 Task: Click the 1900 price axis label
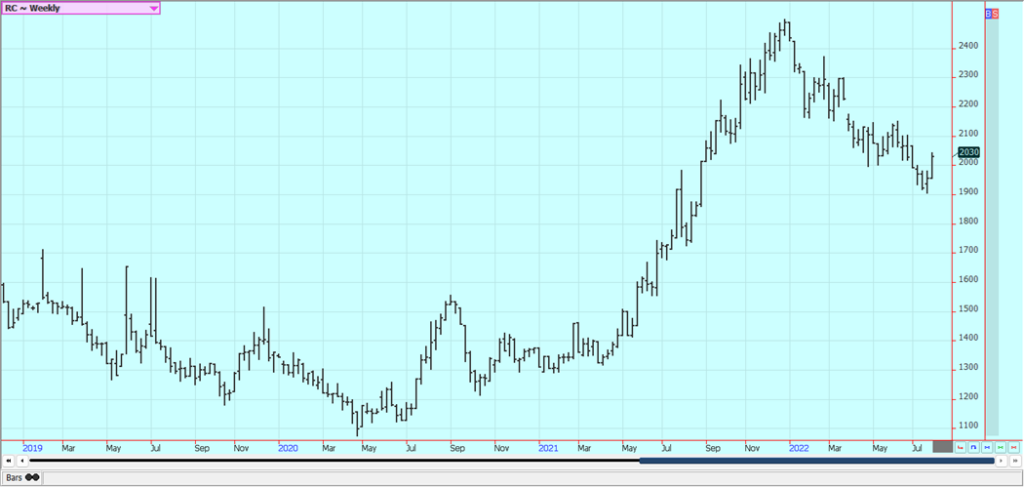[x=968, y=192]
